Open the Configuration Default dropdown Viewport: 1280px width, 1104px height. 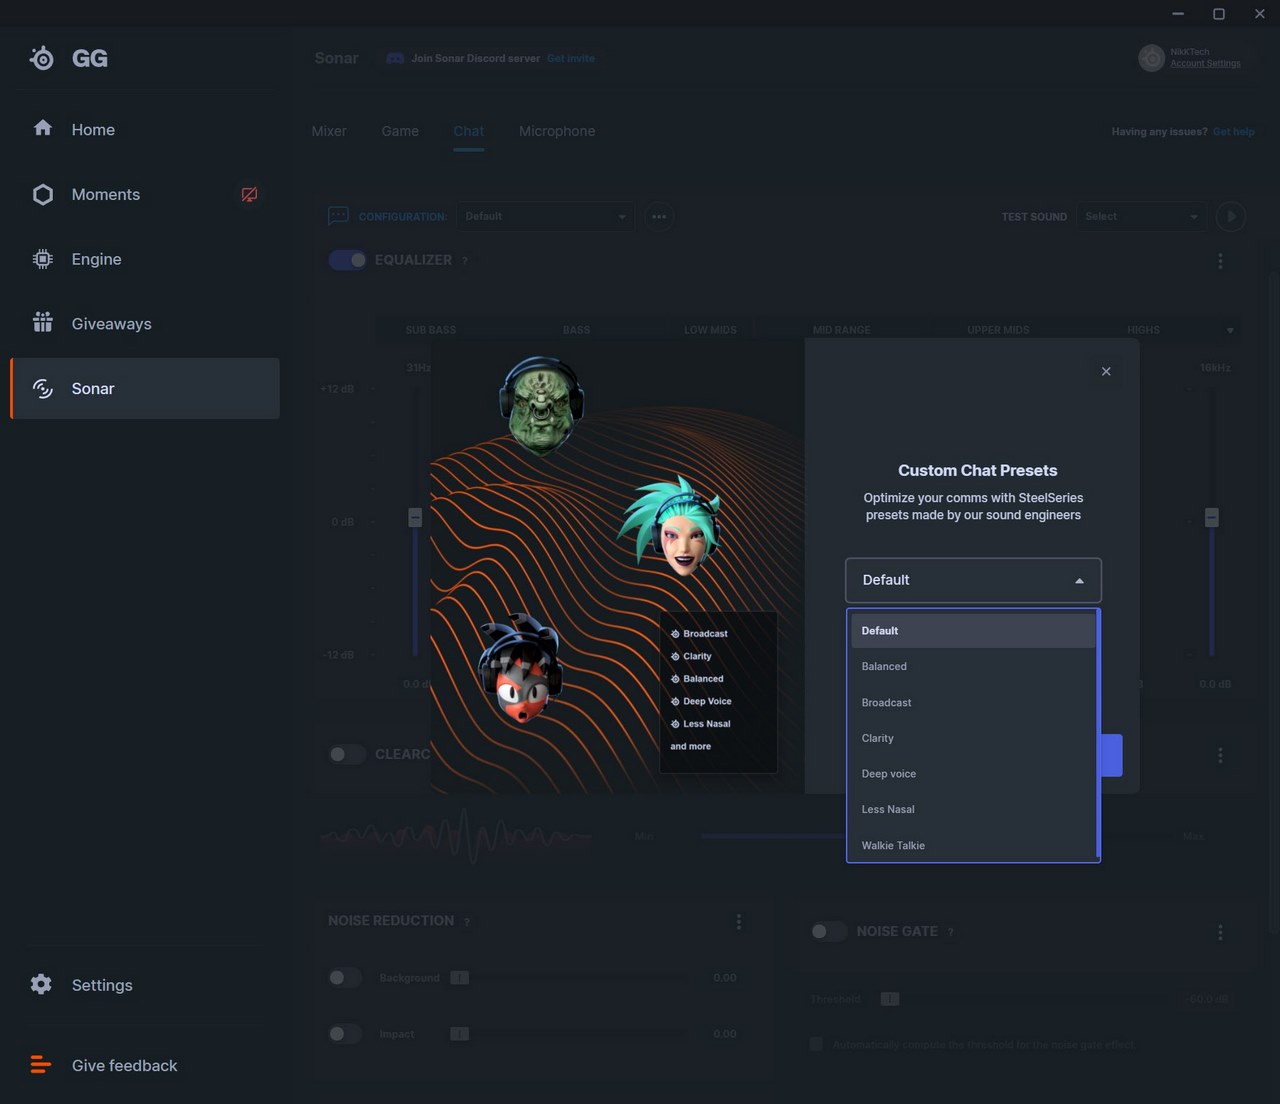click(x=545, y=216)
